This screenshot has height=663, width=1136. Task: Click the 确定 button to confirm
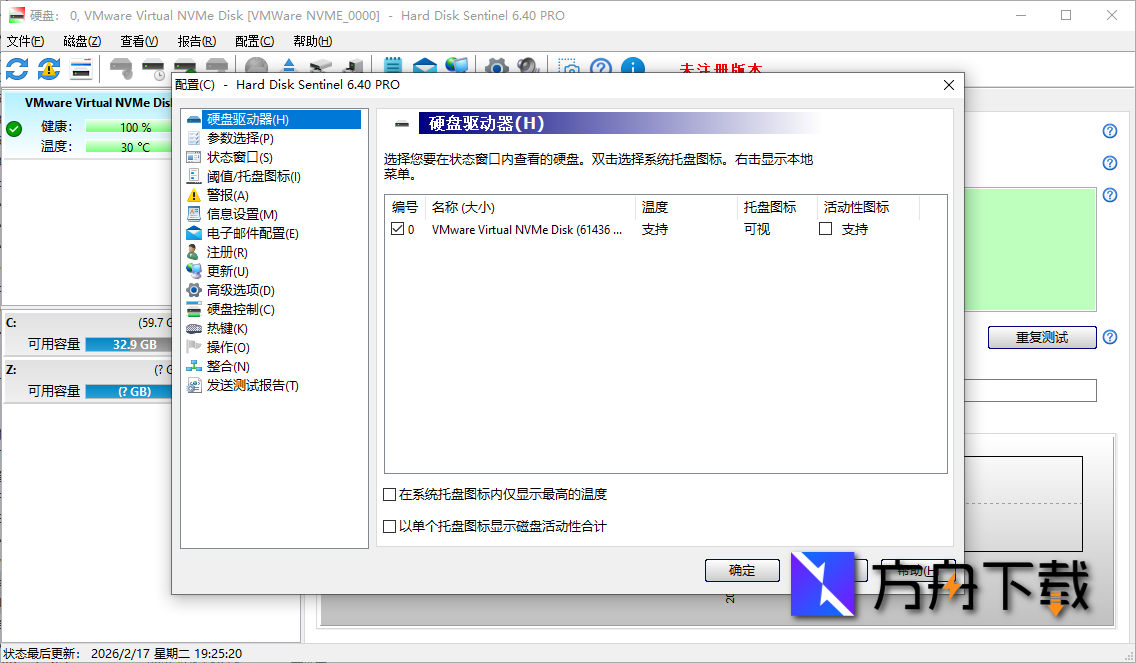[742, 570]
